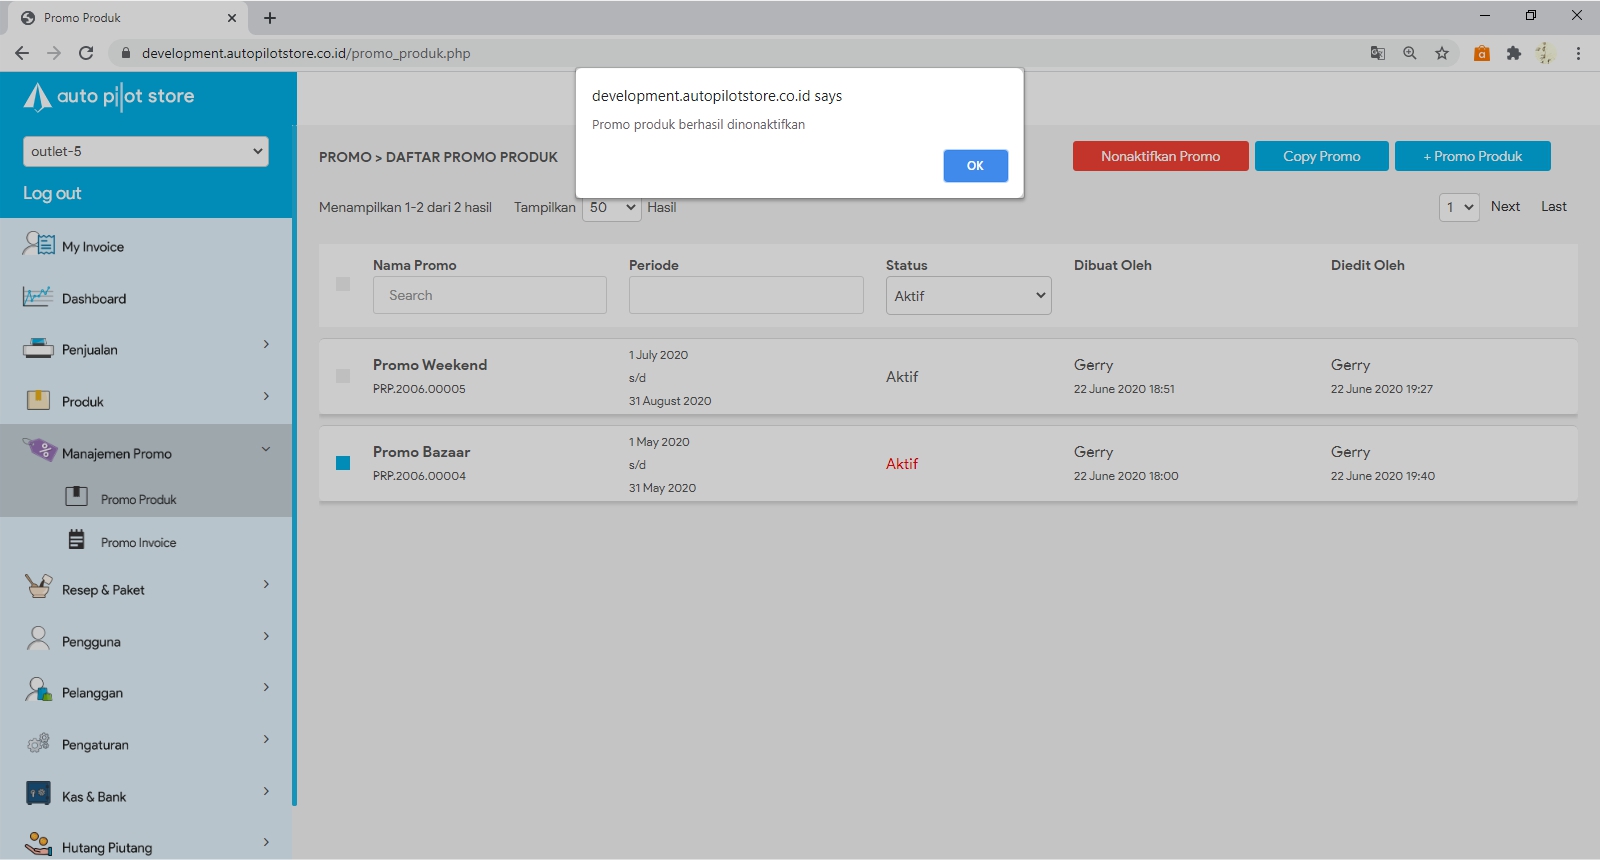
Task: Click the Produk box icon
Action: click(x=38, y=401)
